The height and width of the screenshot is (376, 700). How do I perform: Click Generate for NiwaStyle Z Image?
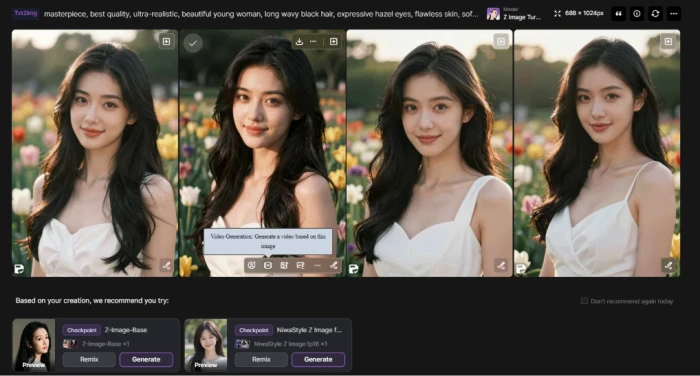coord(318,359)
